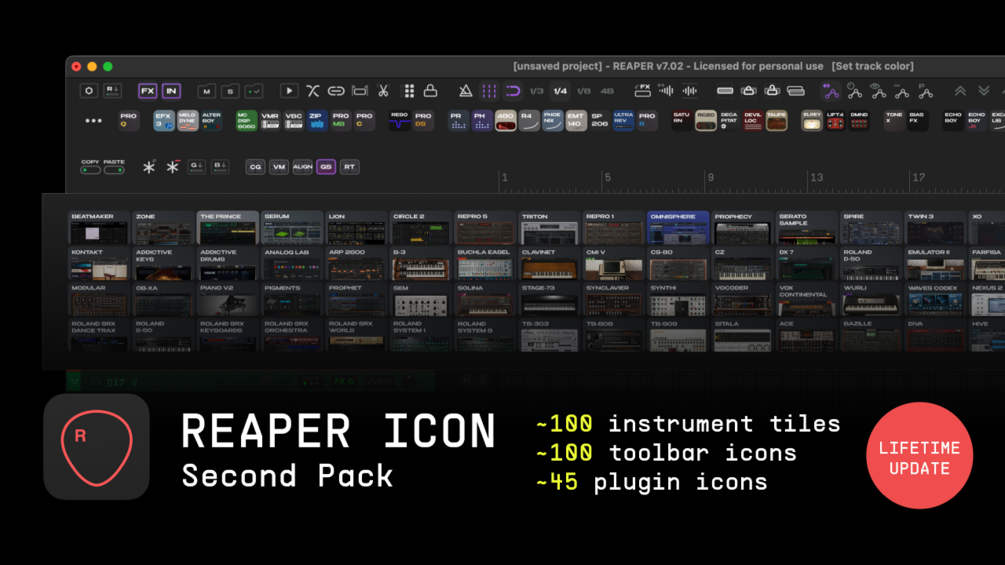The image size is (1005, 565).
Task: Toggle the IN toolbar button
Action: [x=171, y=91]
